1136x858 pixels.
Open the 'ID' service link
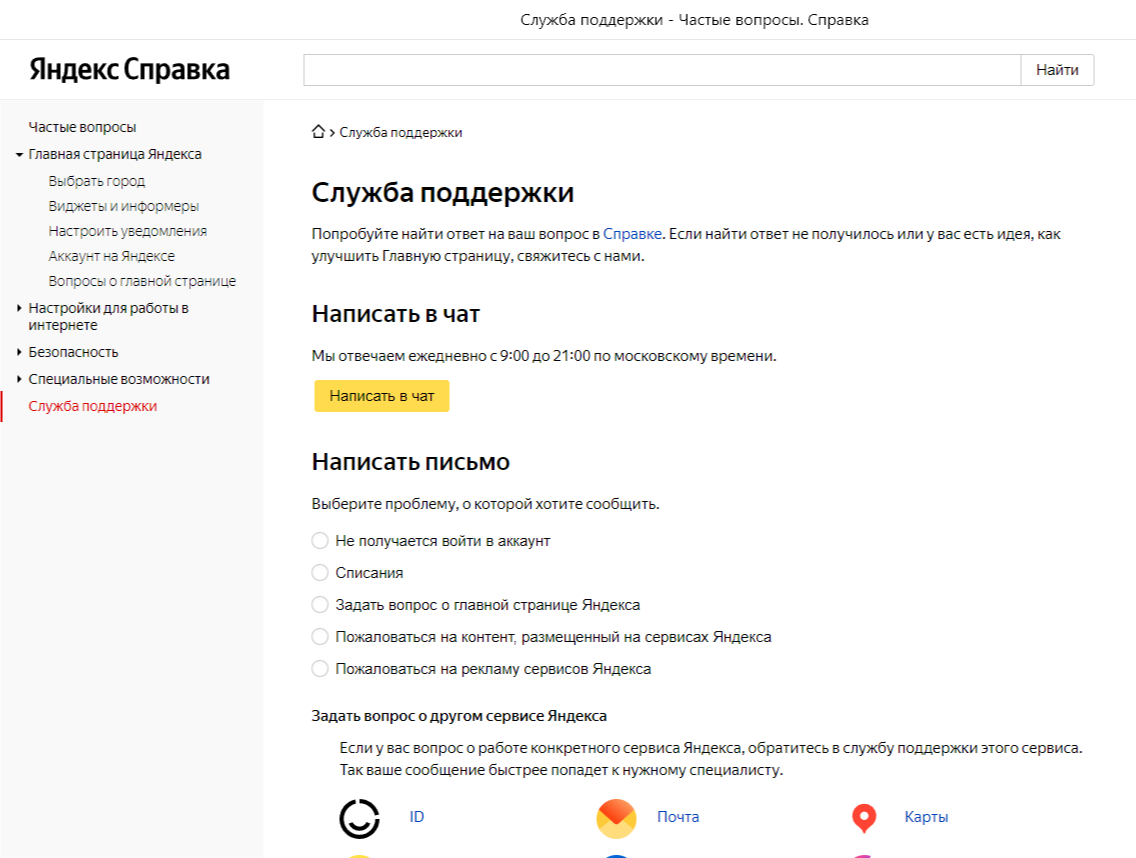[x=417, y=817]
